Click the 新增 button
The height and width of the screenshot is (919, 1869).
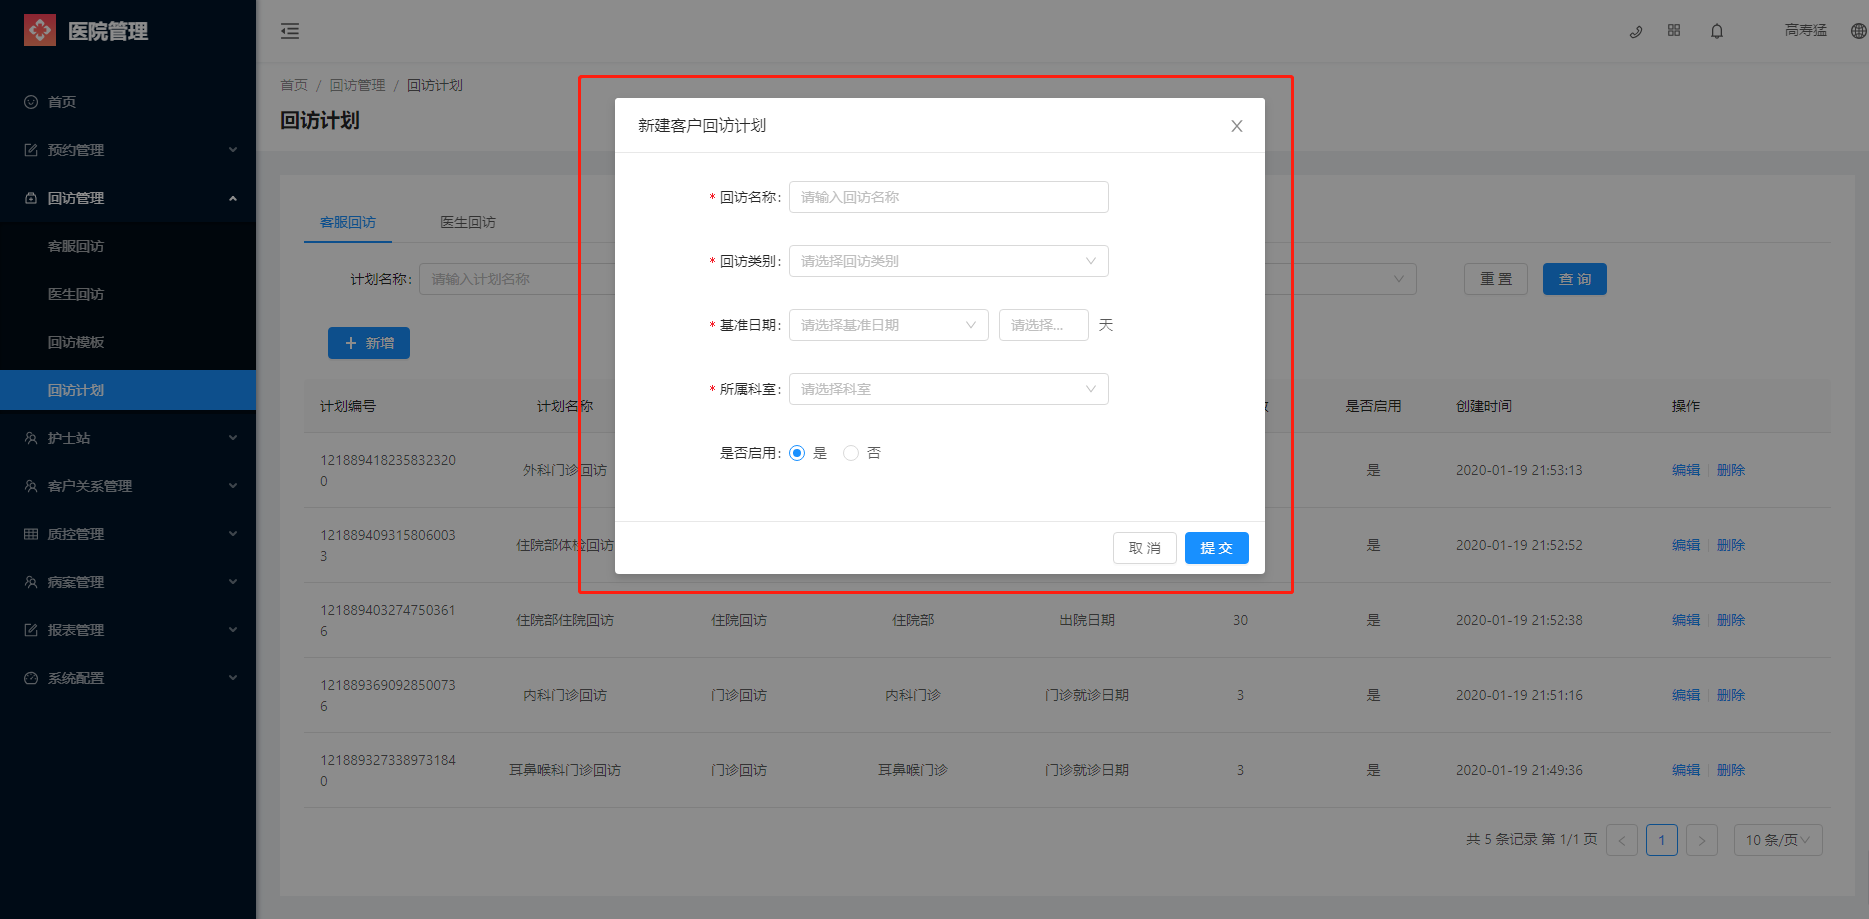(x=369, y=343)
